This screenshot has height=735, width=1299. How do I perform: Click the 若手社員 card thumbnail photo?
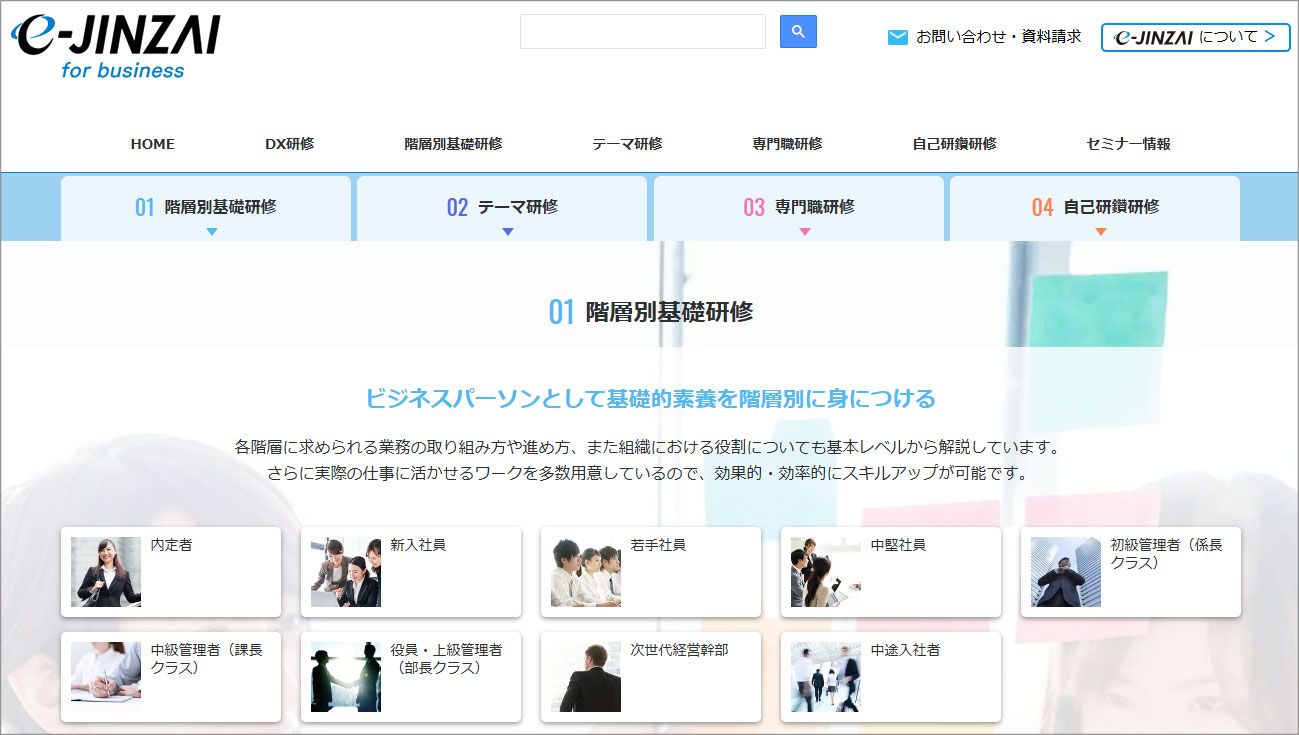[586, 572]
